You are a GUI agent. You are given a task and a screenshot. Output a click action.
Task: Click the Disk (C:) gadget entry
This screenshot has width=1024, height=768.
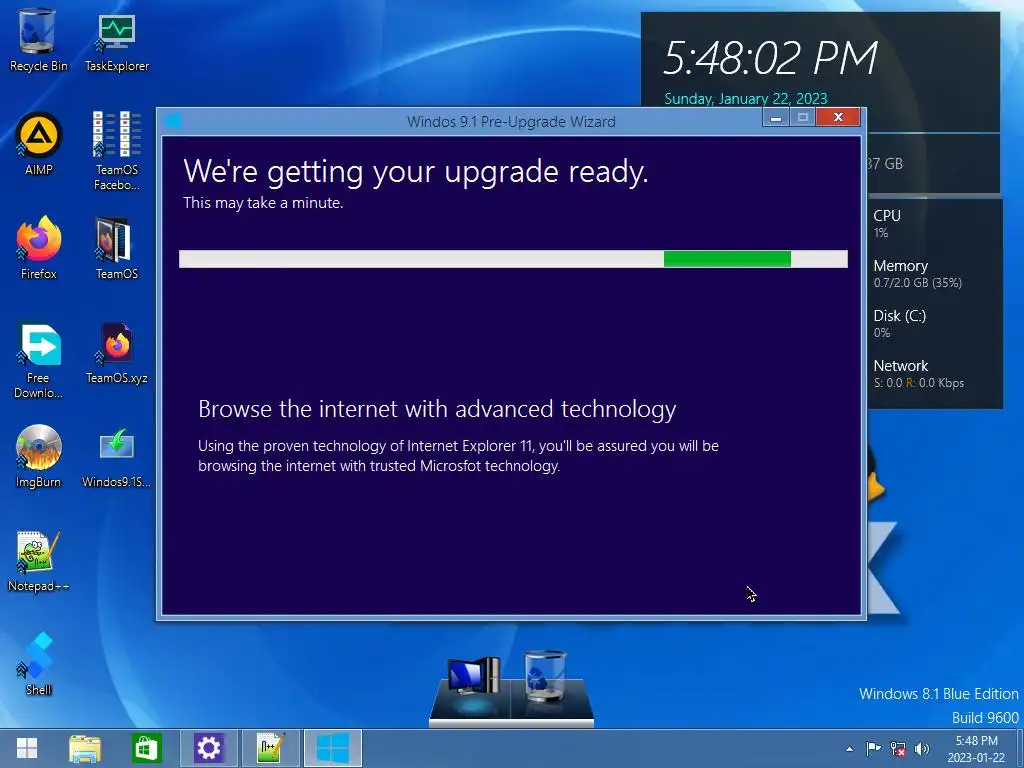click(900, 323)
